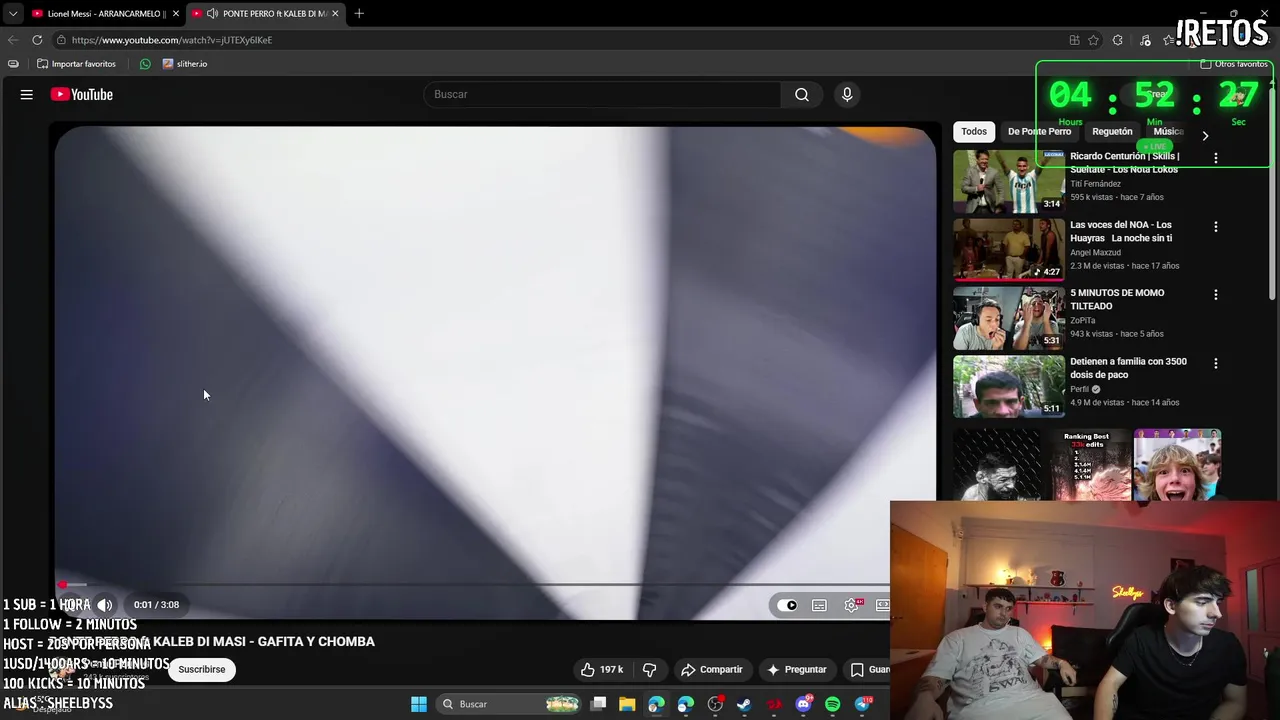Toggle the autoplay switch in player

pos(788,605)
